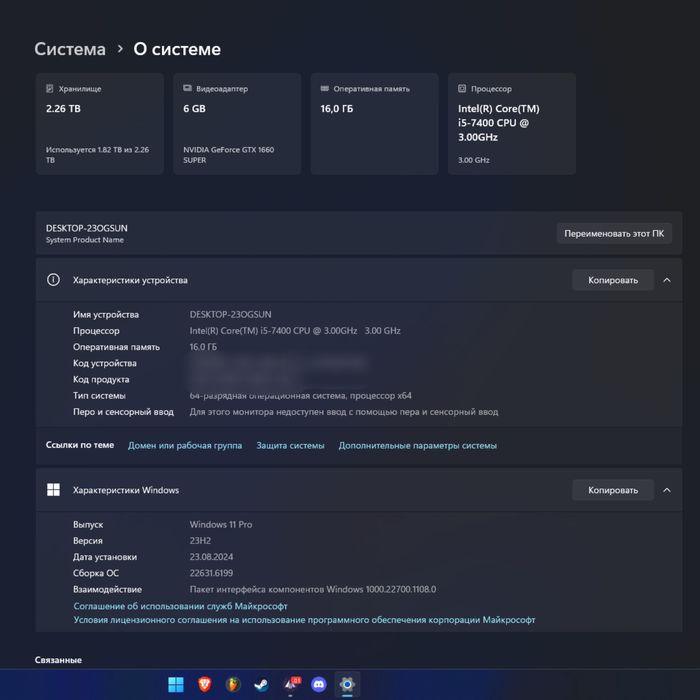Open Защита системы link

click(x=290, y=446)
